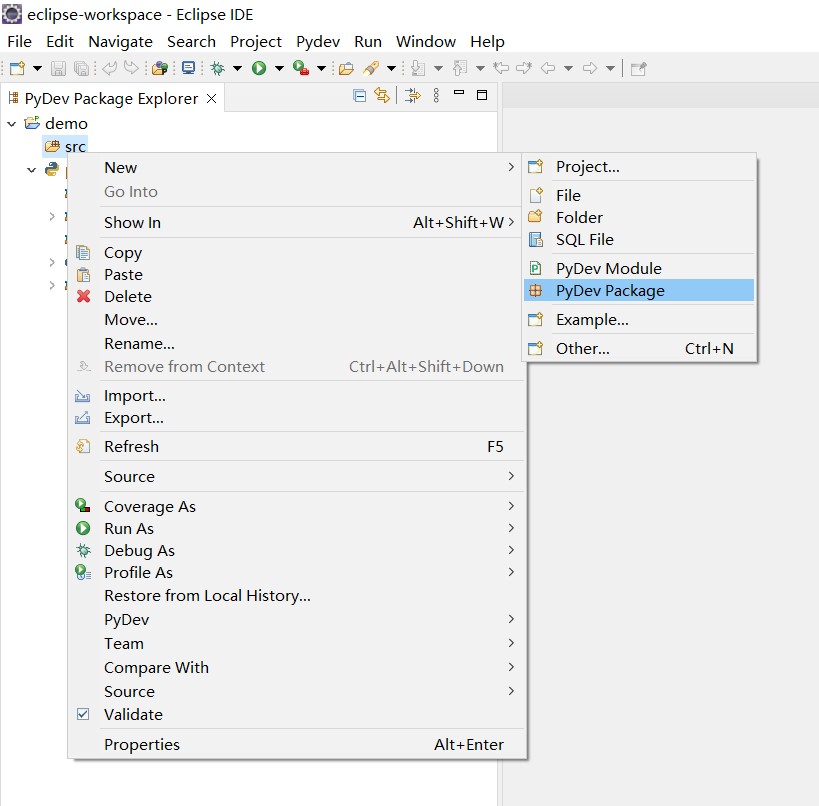Close the PyDev Package Explorer tab
The image size is (819, 806).
(x=212, y=98)
